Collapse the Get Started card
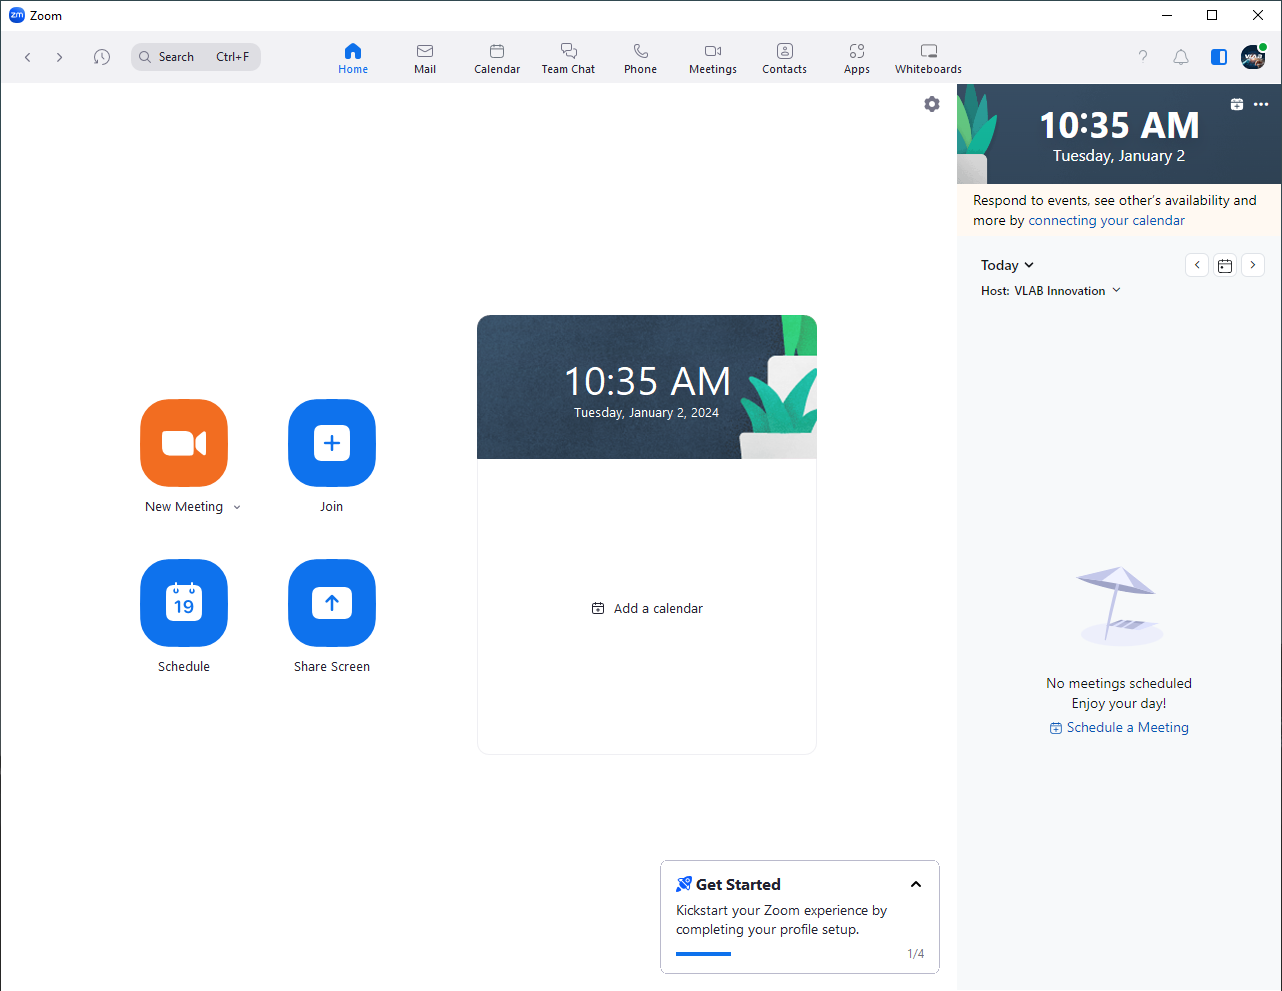 916,885
